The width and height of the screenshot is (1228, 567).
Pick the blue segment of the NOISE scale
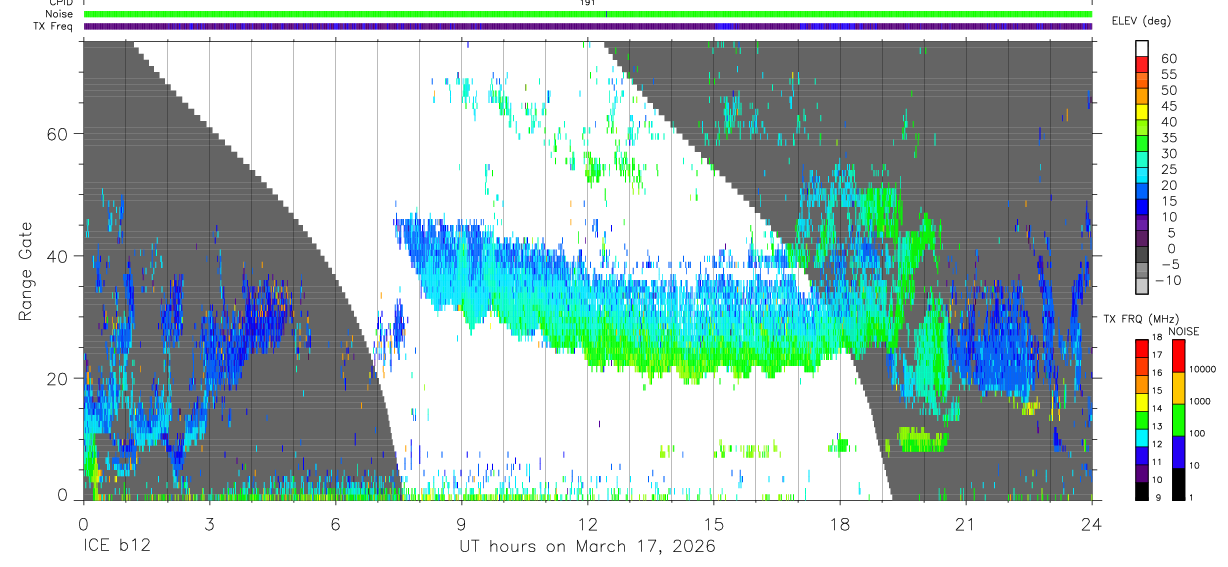1177,451
